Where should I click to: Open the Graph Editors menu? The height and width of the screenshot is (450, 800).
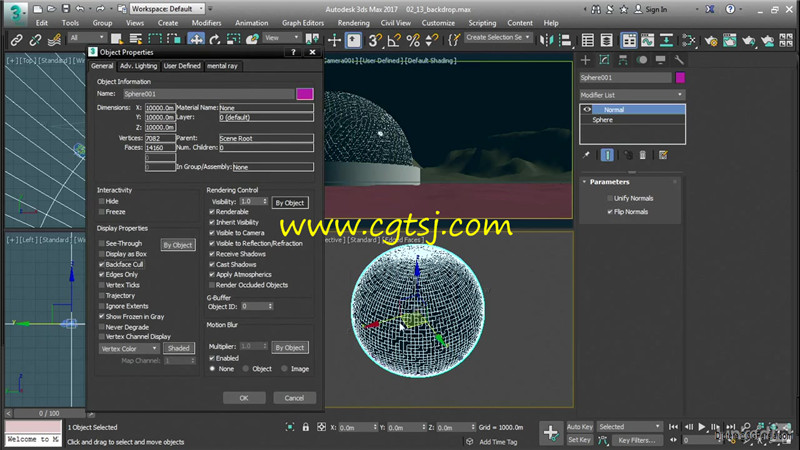click(x=303, y=23)
